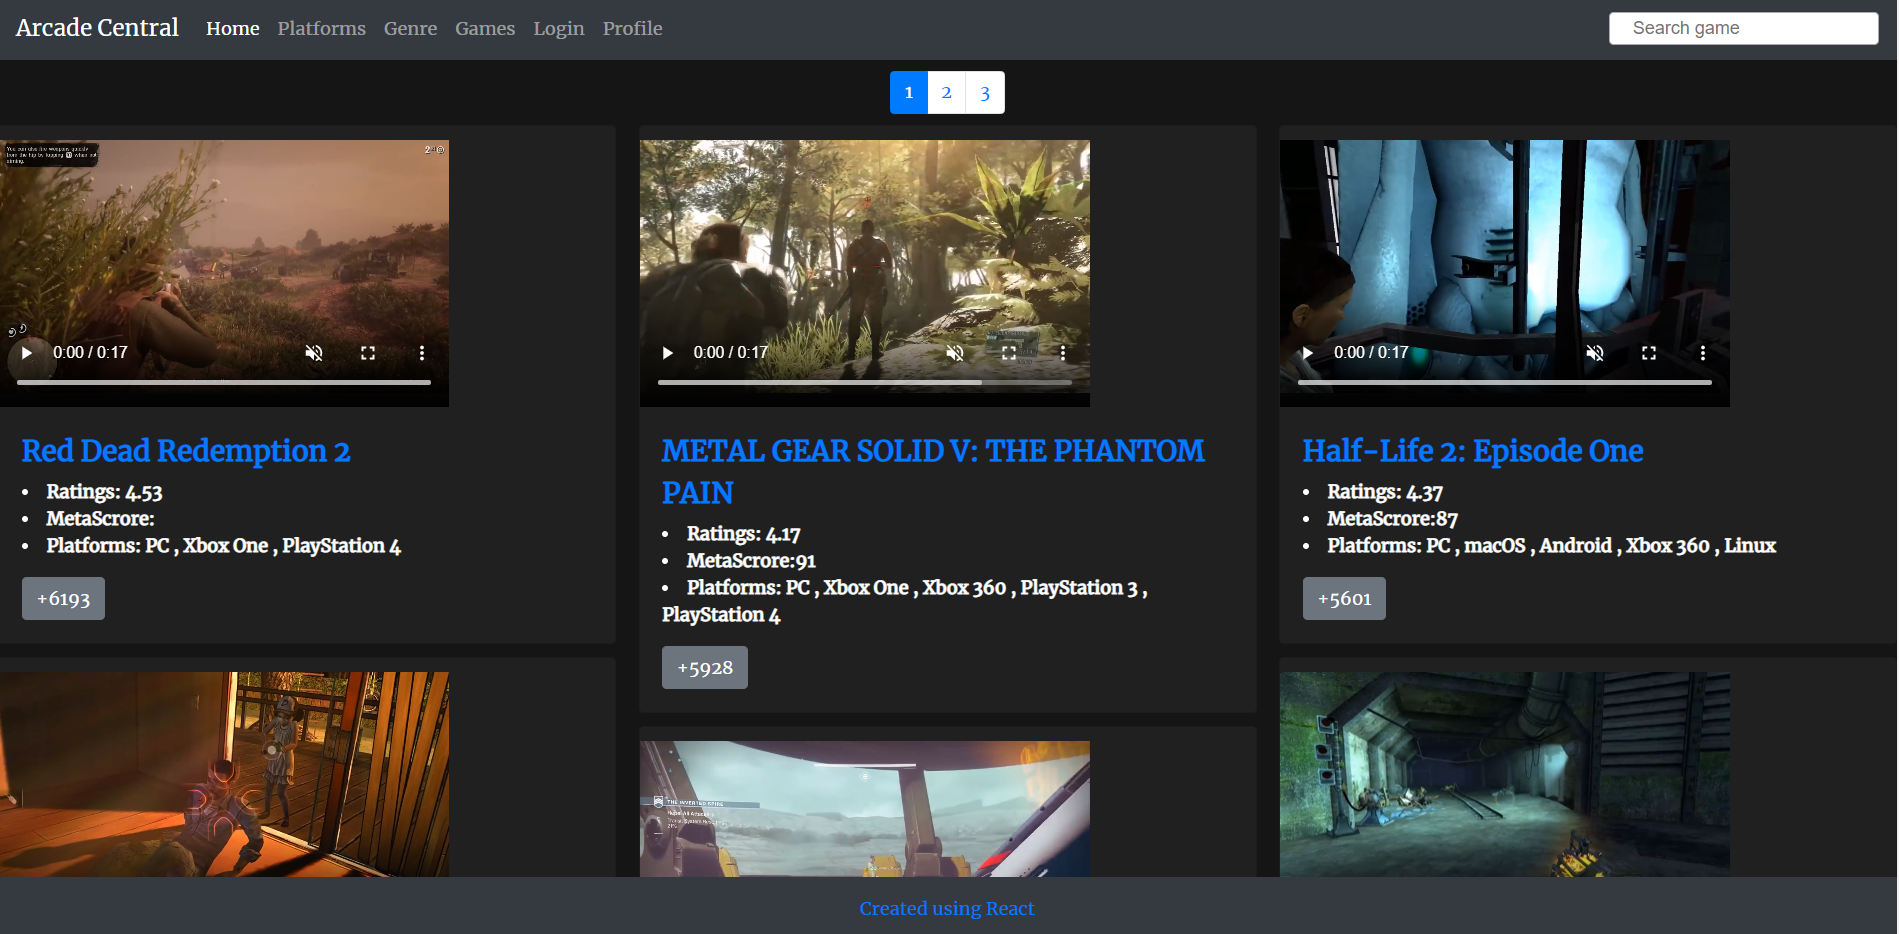This screenshot has width=1899, height=934.
Task: Play the Red Dead Redemption 2 video
Action: (x=27, y=353)
